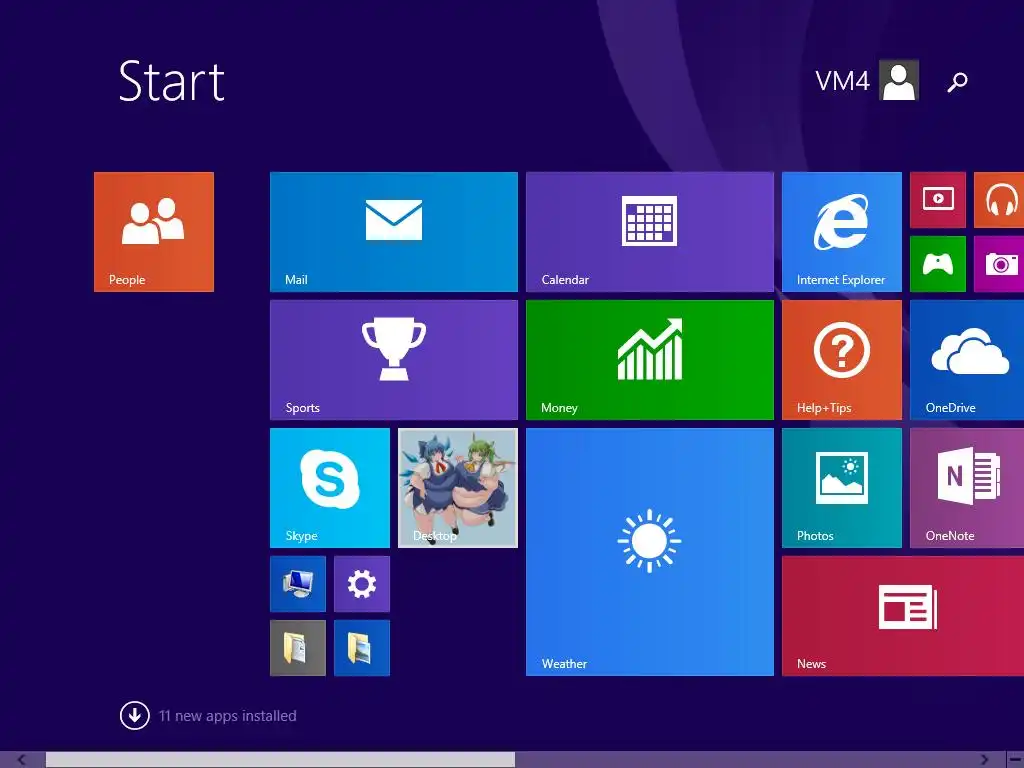Viewport: 1024px width, 768px height.
Task: Launch the Xbox Games controller tile
Action: [x=938, y=264]
